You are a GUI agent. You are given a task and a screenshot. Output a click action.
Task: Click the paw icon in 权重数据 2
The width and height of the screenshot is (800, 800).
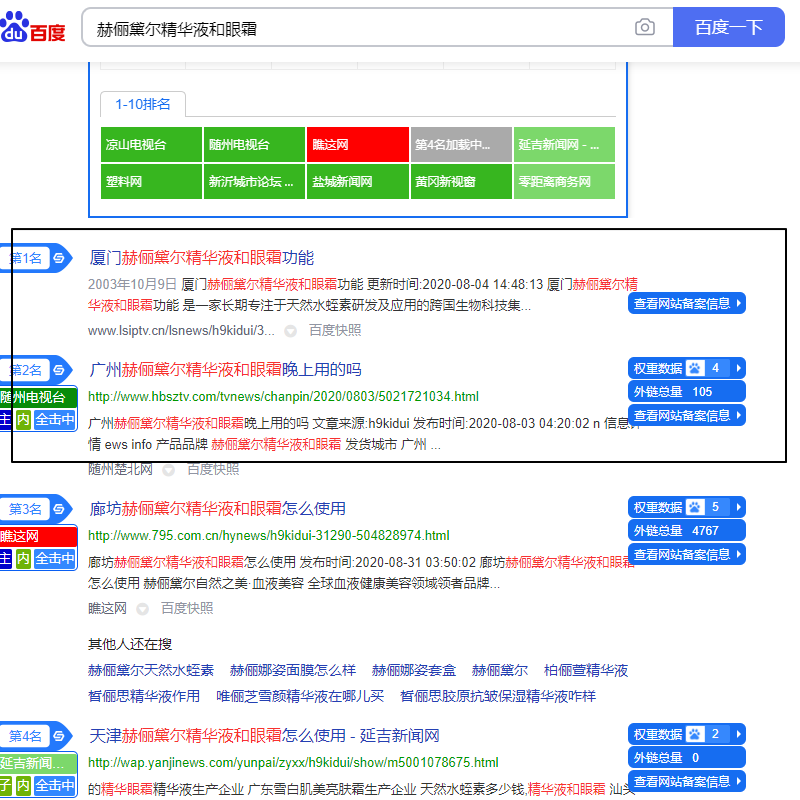[x=694, y=734]
